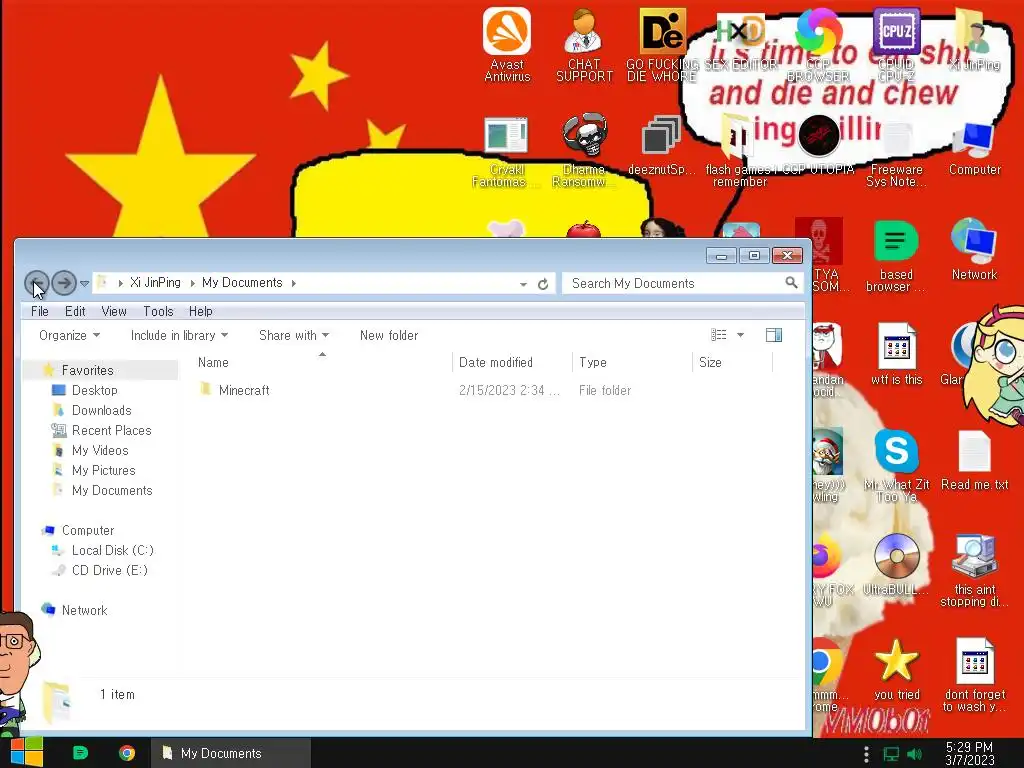
Task: Click My Documents in the address breadcrumb
Action: coord(242,283)
